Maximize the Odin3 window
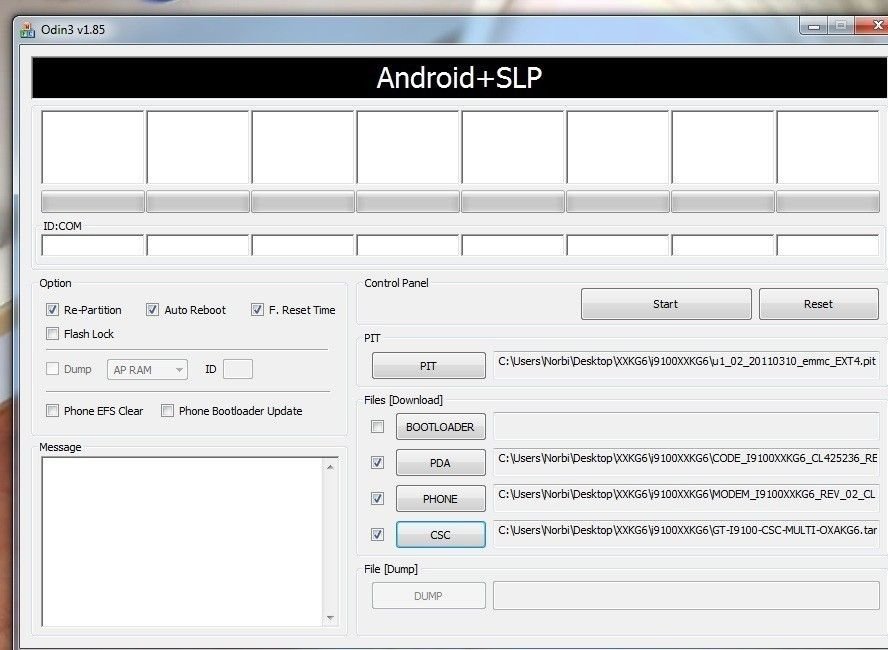 (841, 26)
